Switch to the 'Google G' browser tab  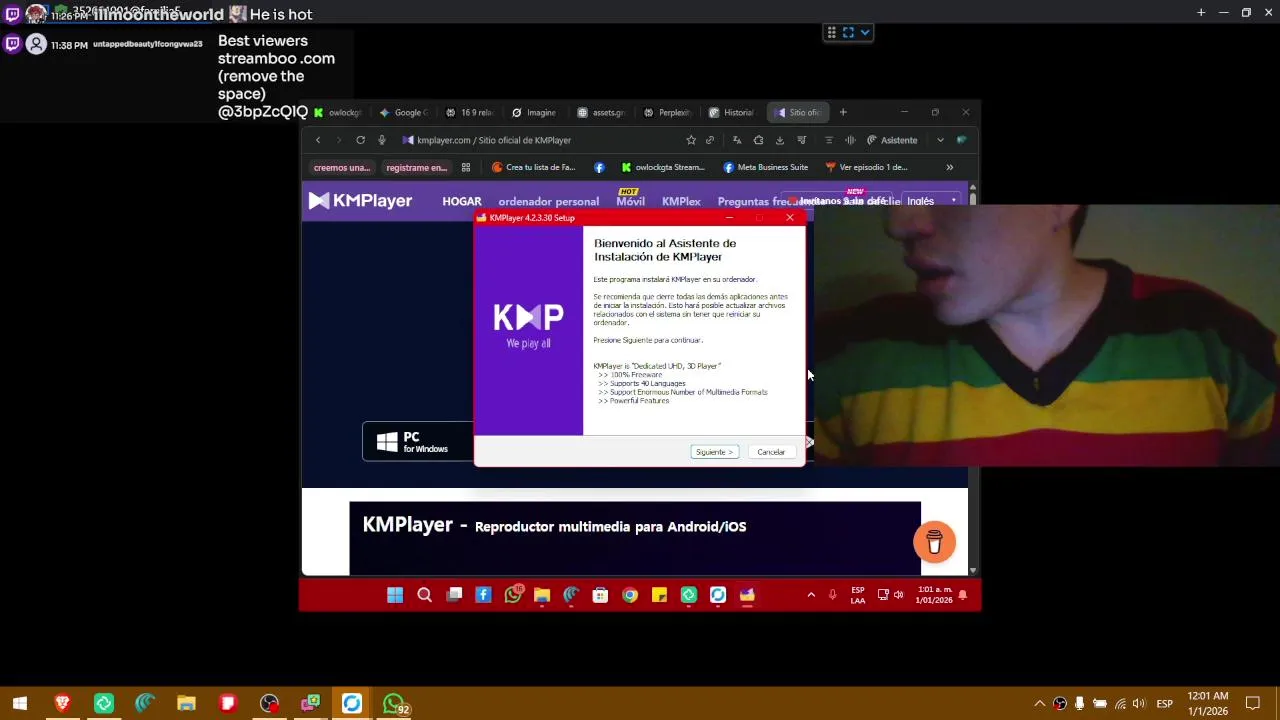pos(404,113)
